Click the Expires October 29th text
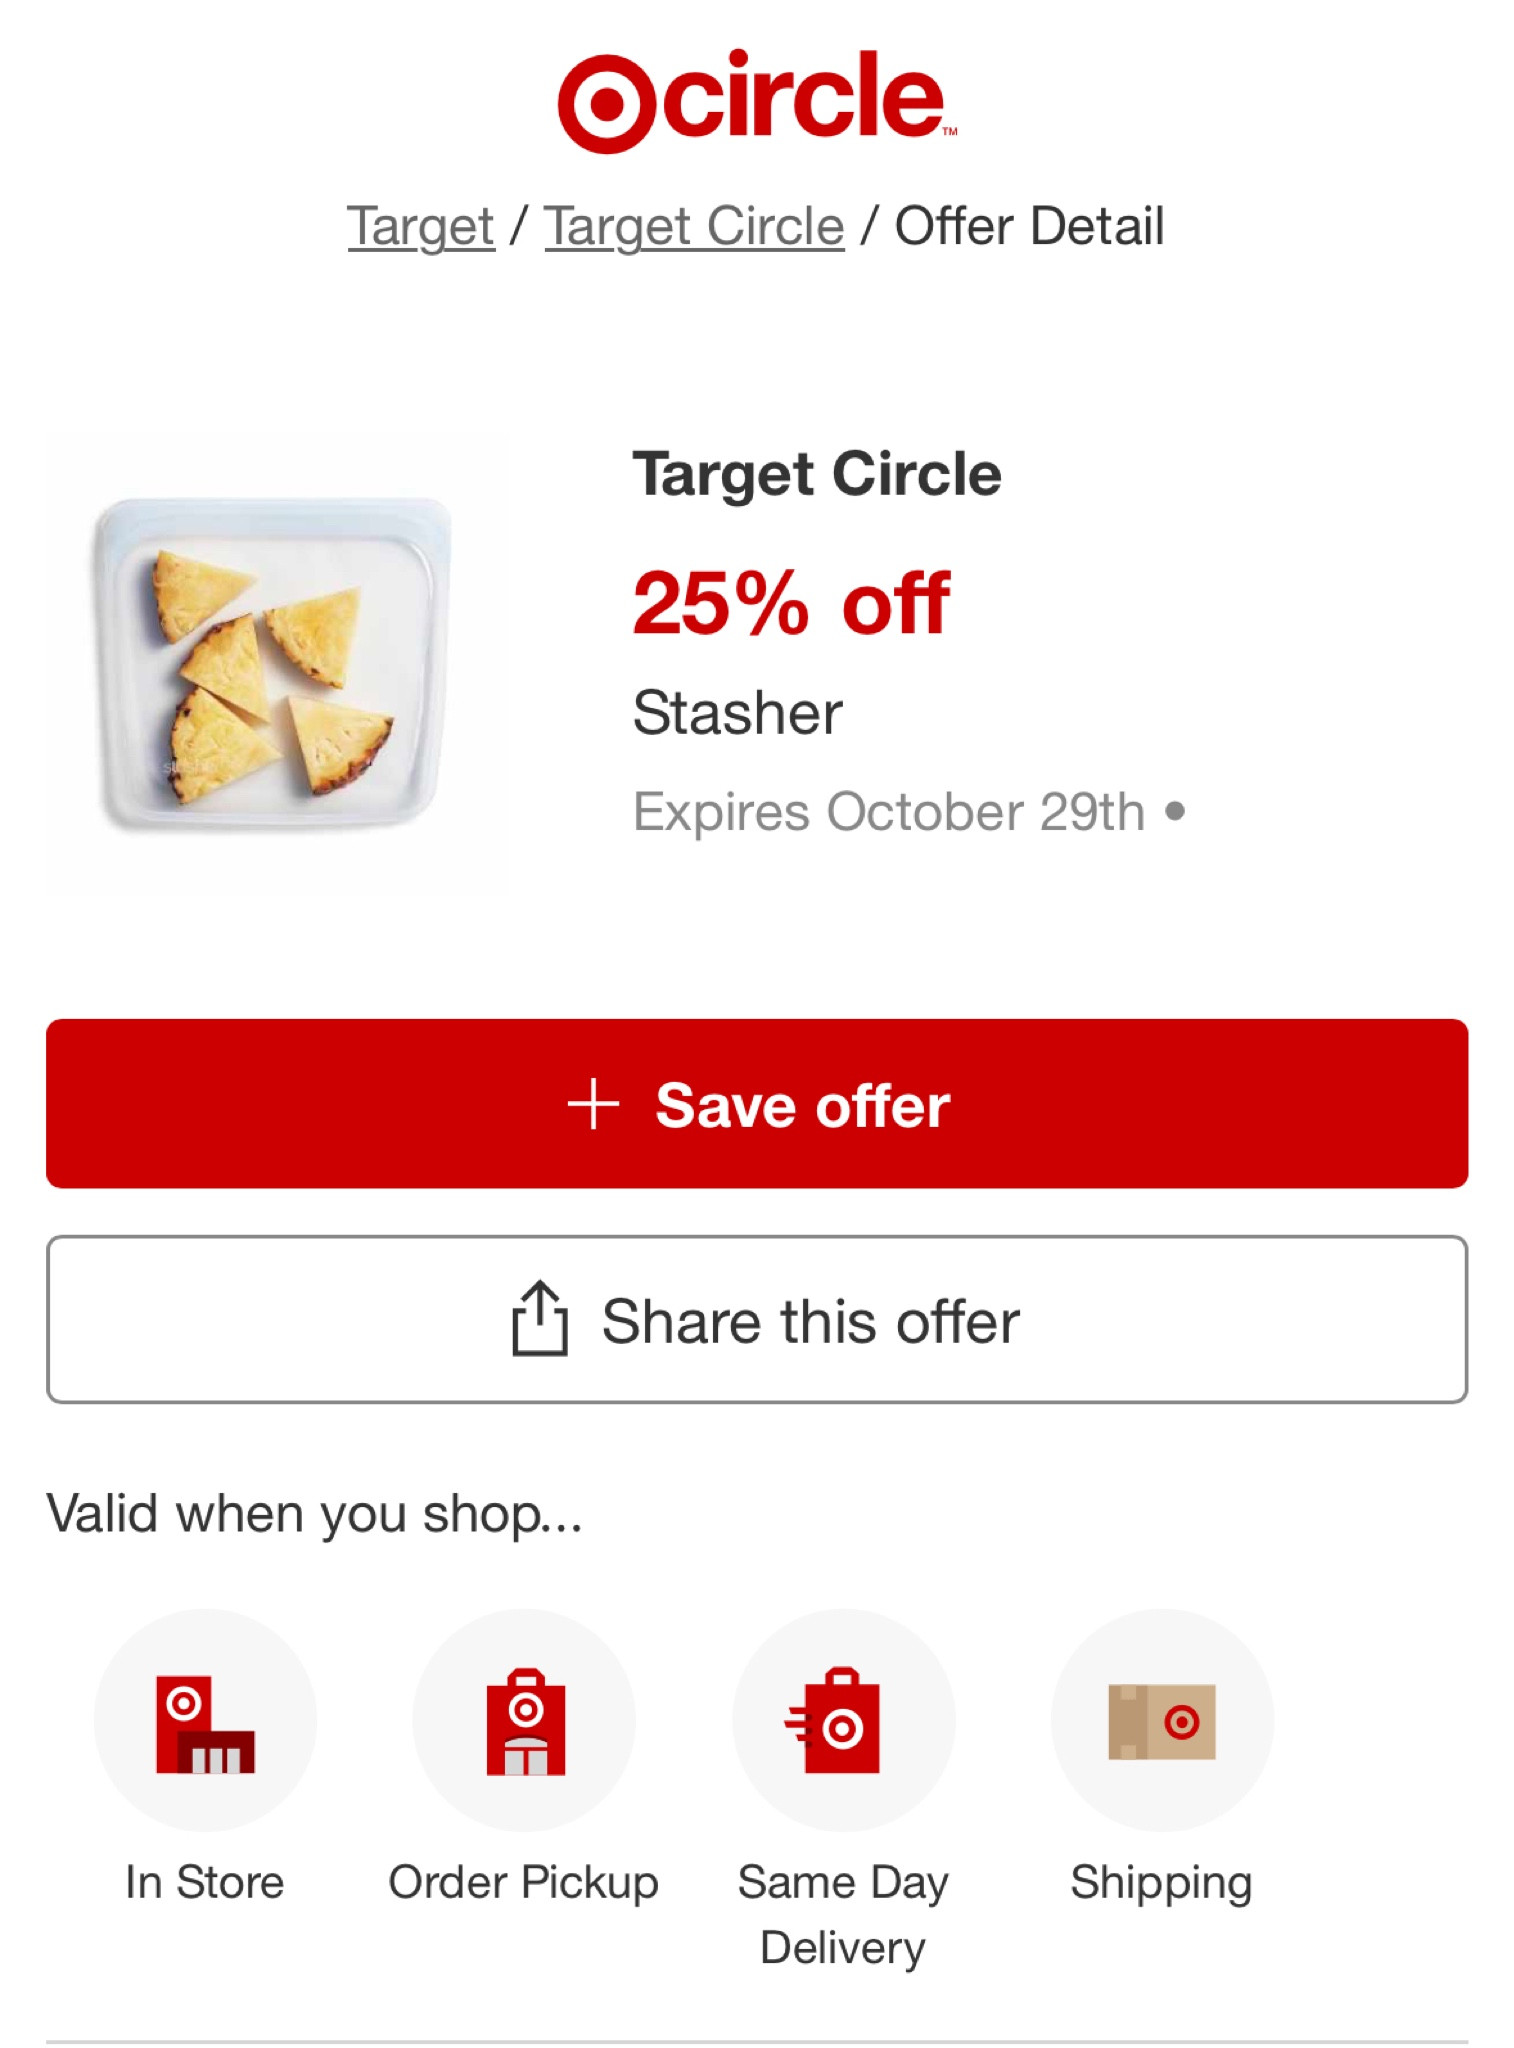This screenshot has height=2048, width=1514. [888, 811]
